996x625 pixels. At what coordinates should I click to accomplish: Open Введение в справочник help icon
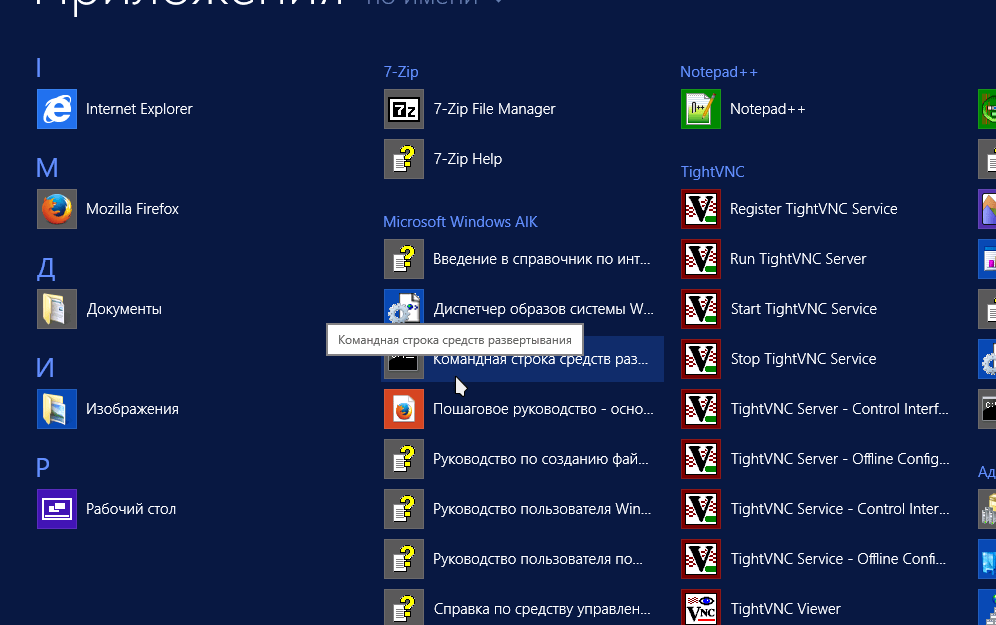404,259
